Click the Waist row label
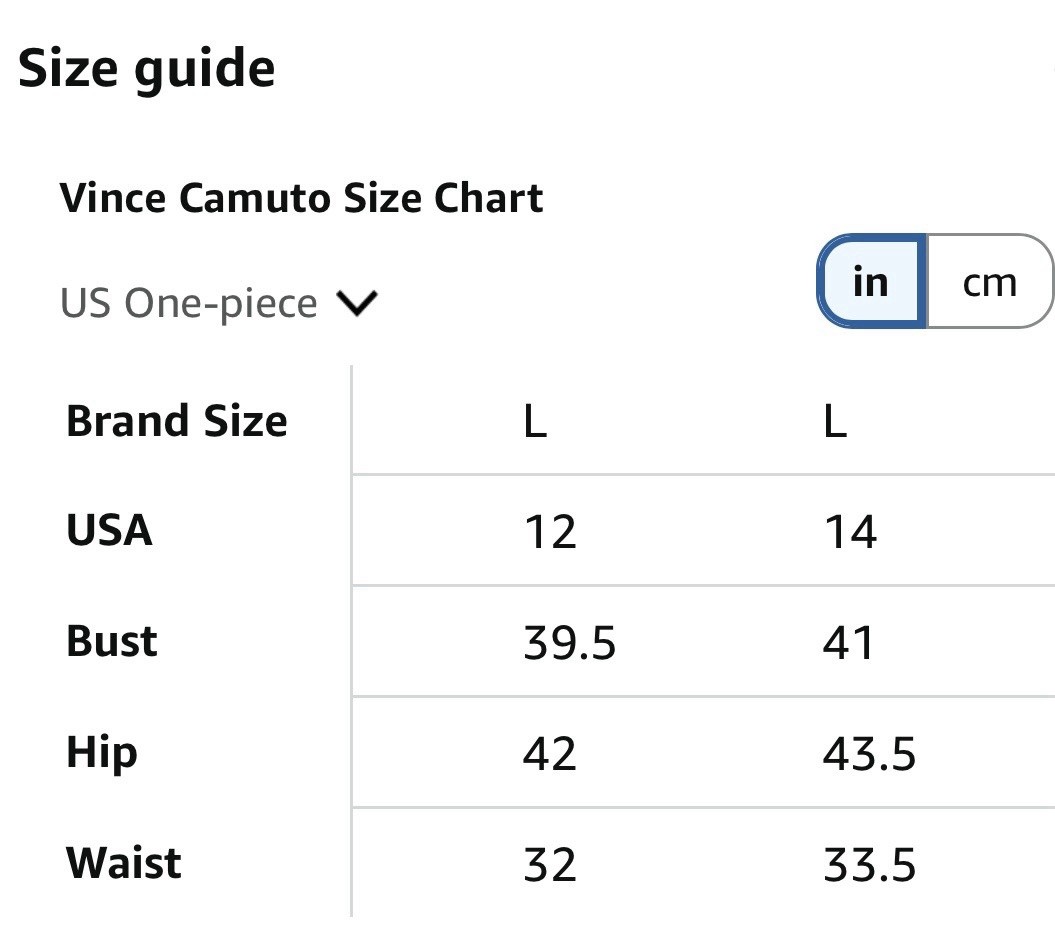1055x948 pixels. (124, 863)
